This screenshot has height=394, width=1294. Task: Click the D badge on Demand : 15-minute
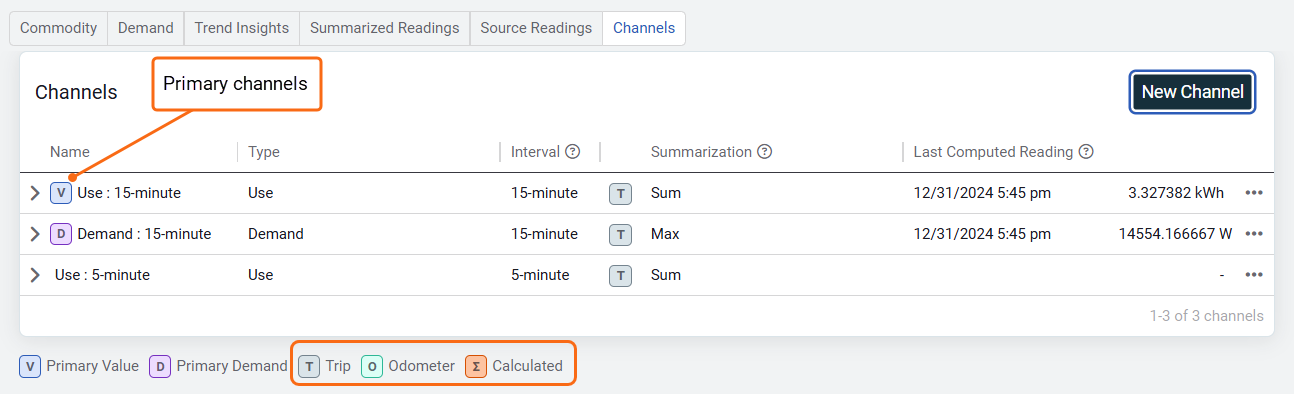click(61, 234)
